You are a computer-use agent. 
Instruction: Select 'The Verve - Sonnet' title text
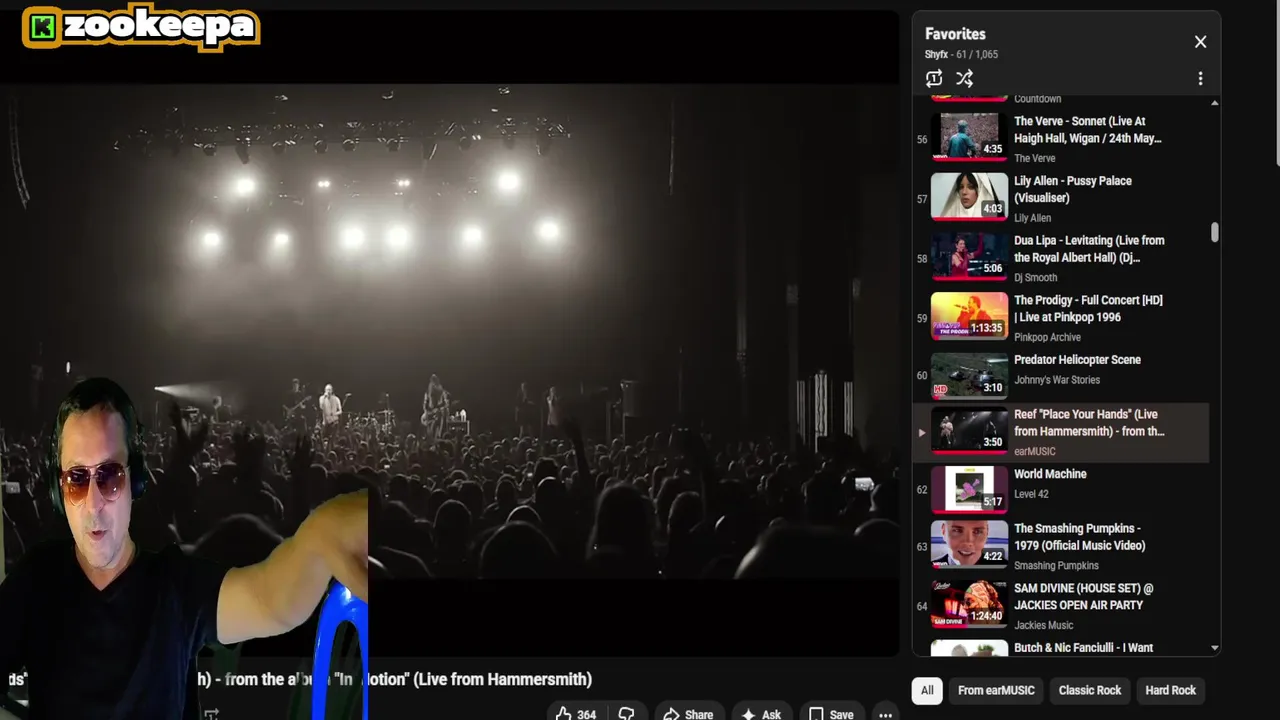[1088, 130]
